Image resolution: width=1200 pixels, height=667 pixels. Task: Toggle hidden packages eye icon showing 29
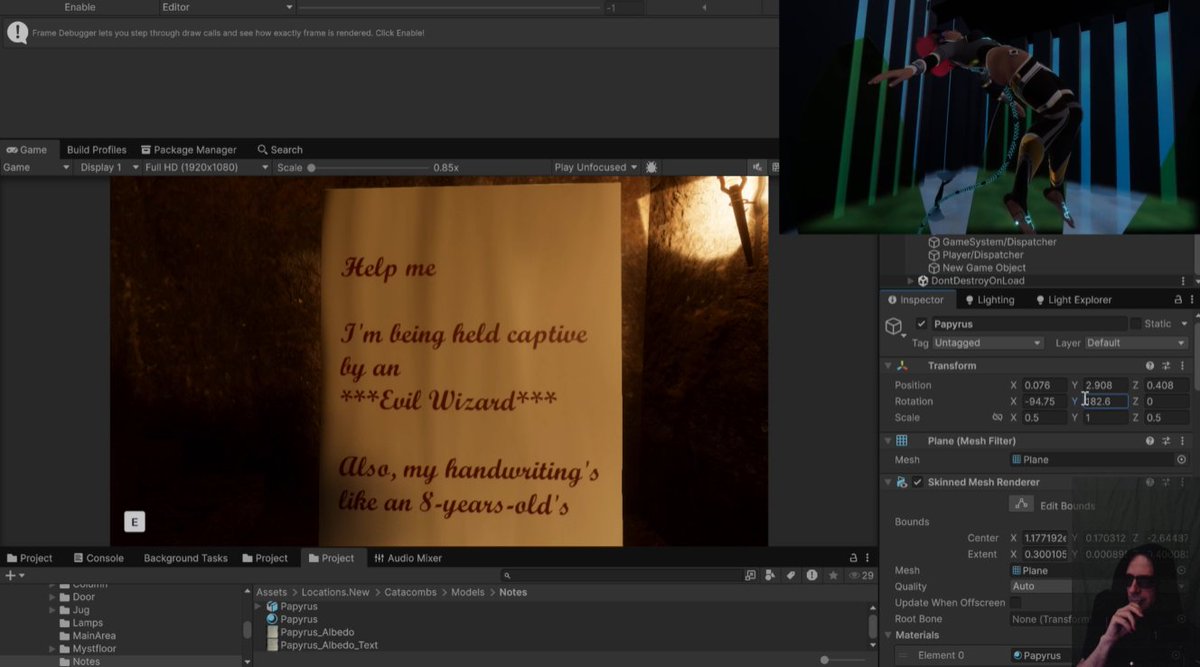[861, 575]
